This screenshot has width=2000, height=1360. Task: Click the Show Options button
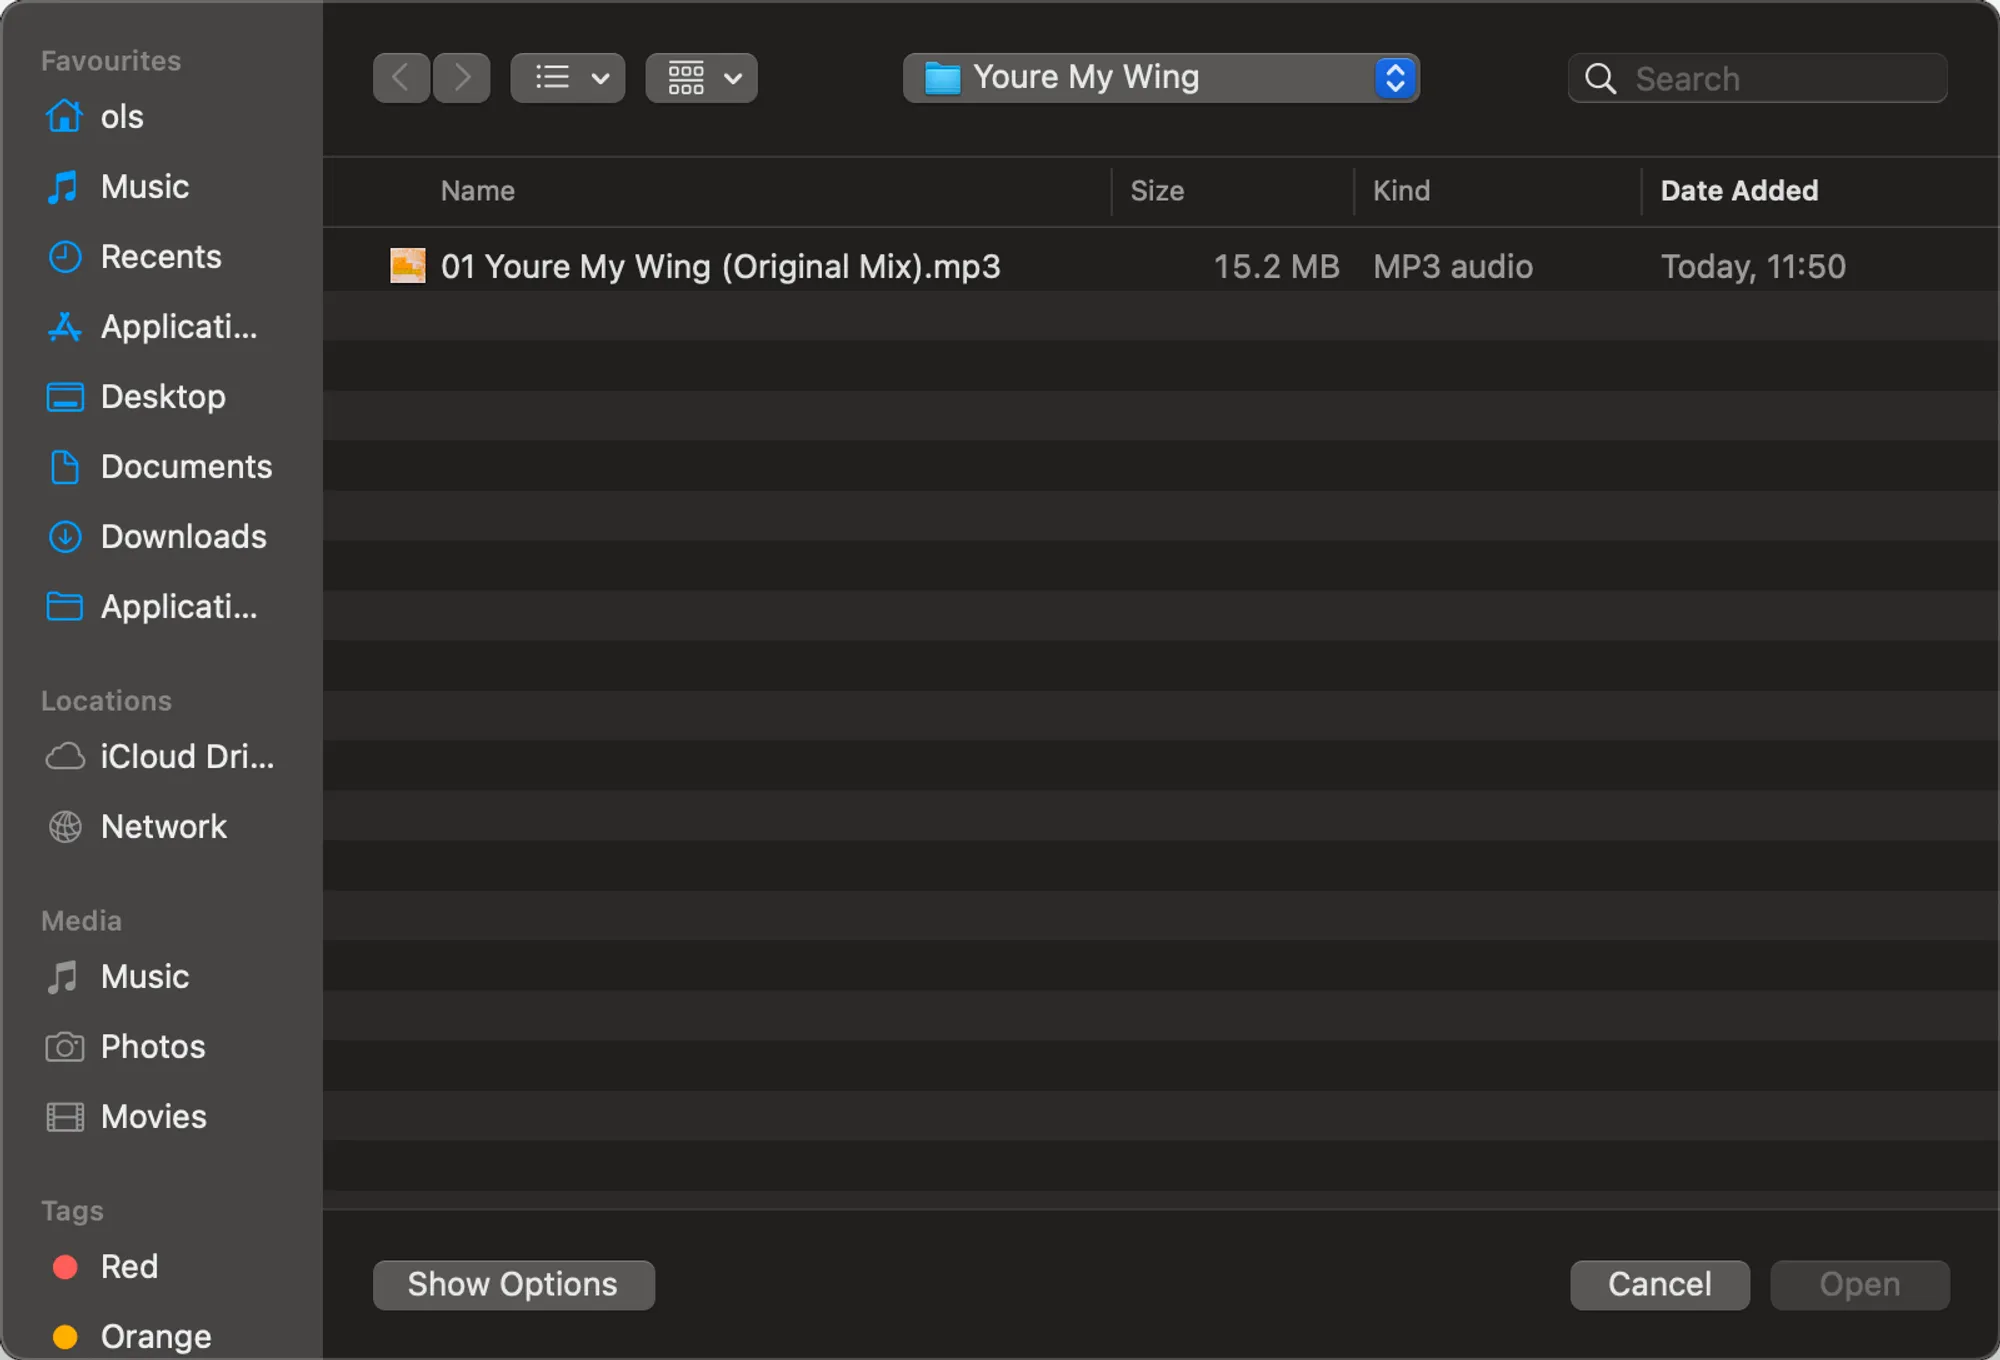[x=513, y=1284]
